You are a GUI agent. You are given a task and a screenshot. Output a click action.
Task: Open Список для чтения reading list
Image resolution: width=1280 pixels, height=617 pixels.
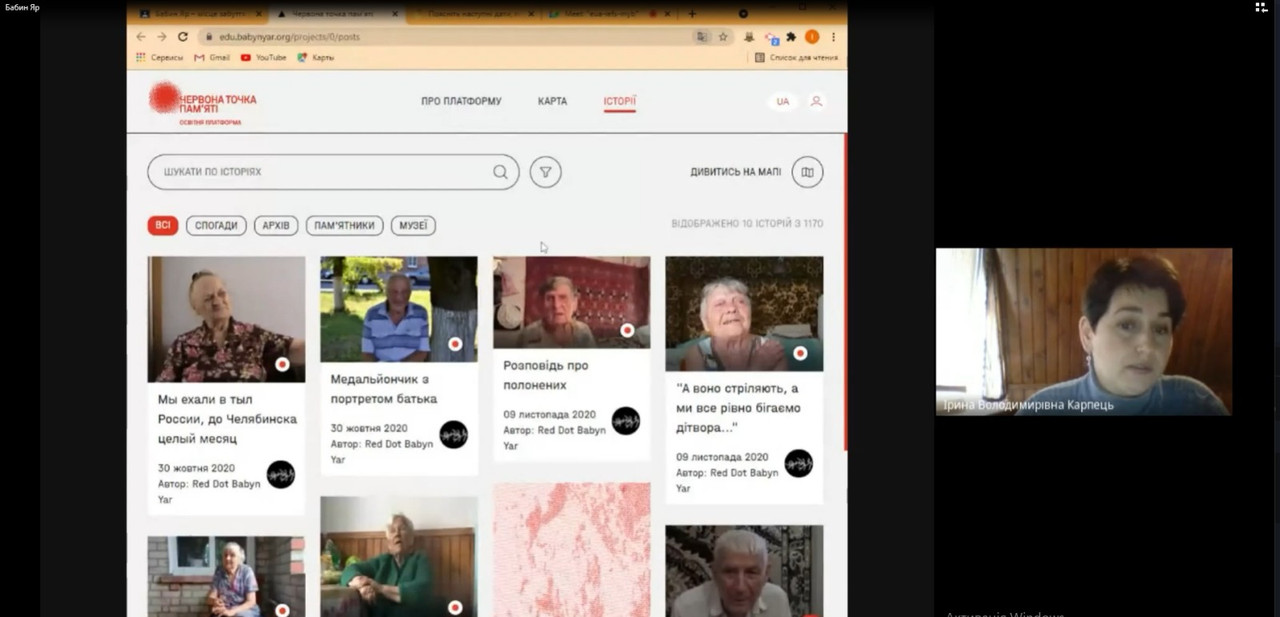797,57
